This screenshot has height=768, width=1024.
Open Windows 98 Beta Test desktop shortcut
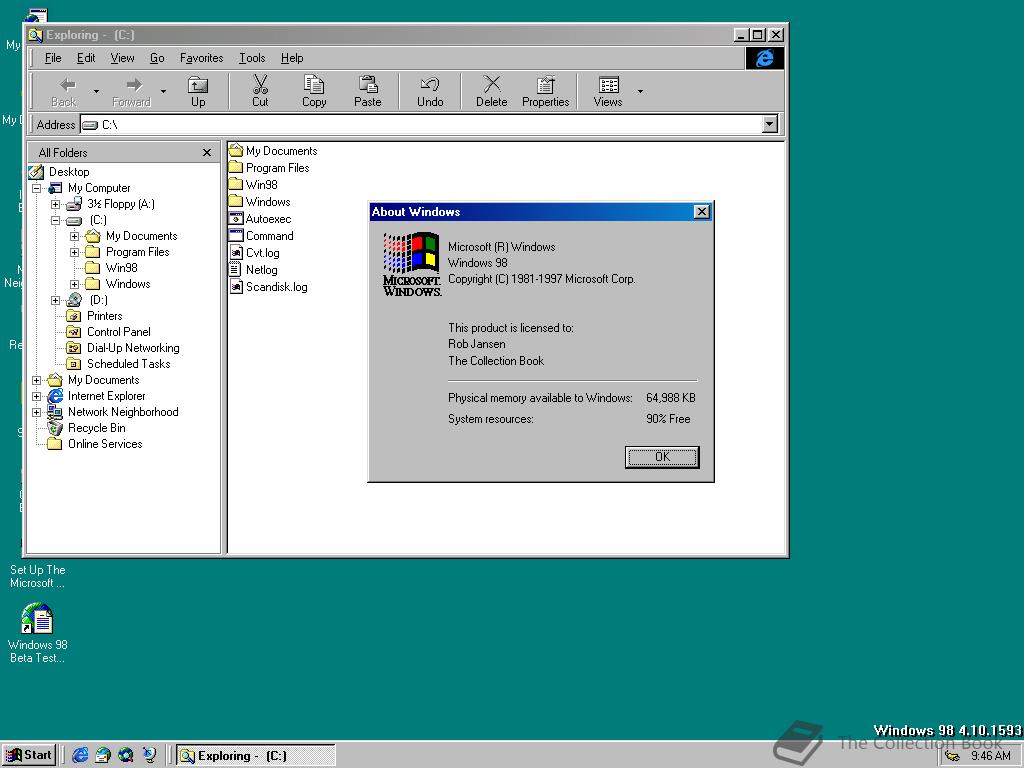(x=37, y=620)
